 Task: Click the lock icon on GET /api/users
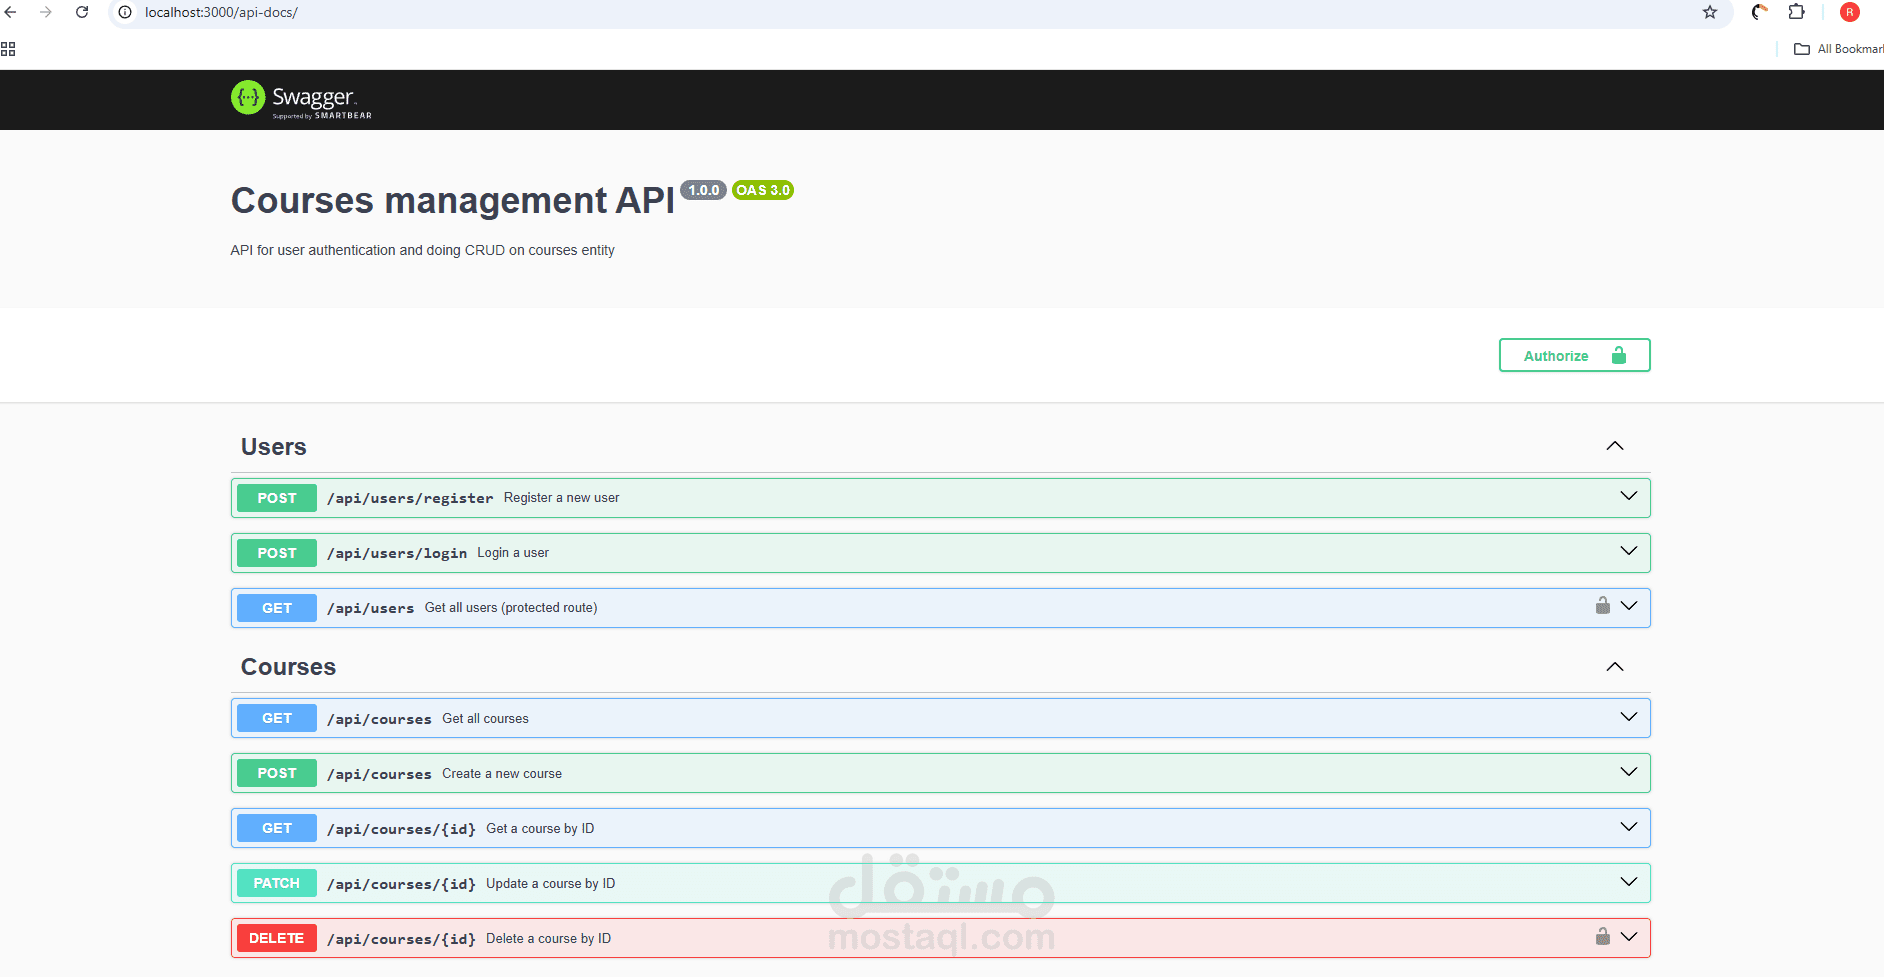(1603, 605)
